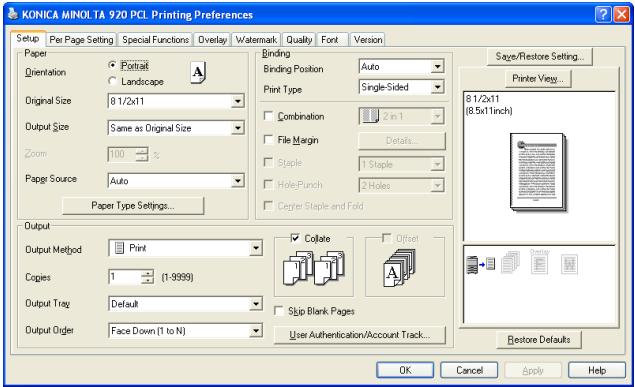Screen dimensions: 635x387
Task: Click Save/Restore Setting button
Action: (x=539, y=56)
